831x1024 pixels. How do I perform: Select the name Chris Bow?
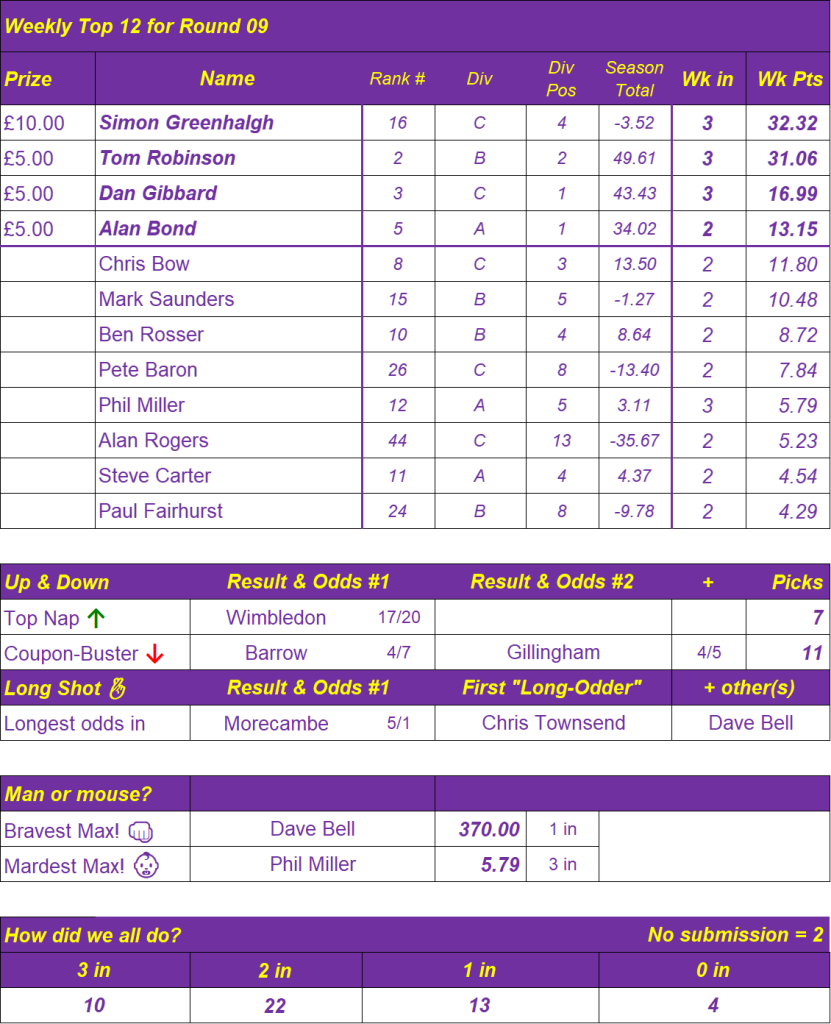[x=144, y=264]
